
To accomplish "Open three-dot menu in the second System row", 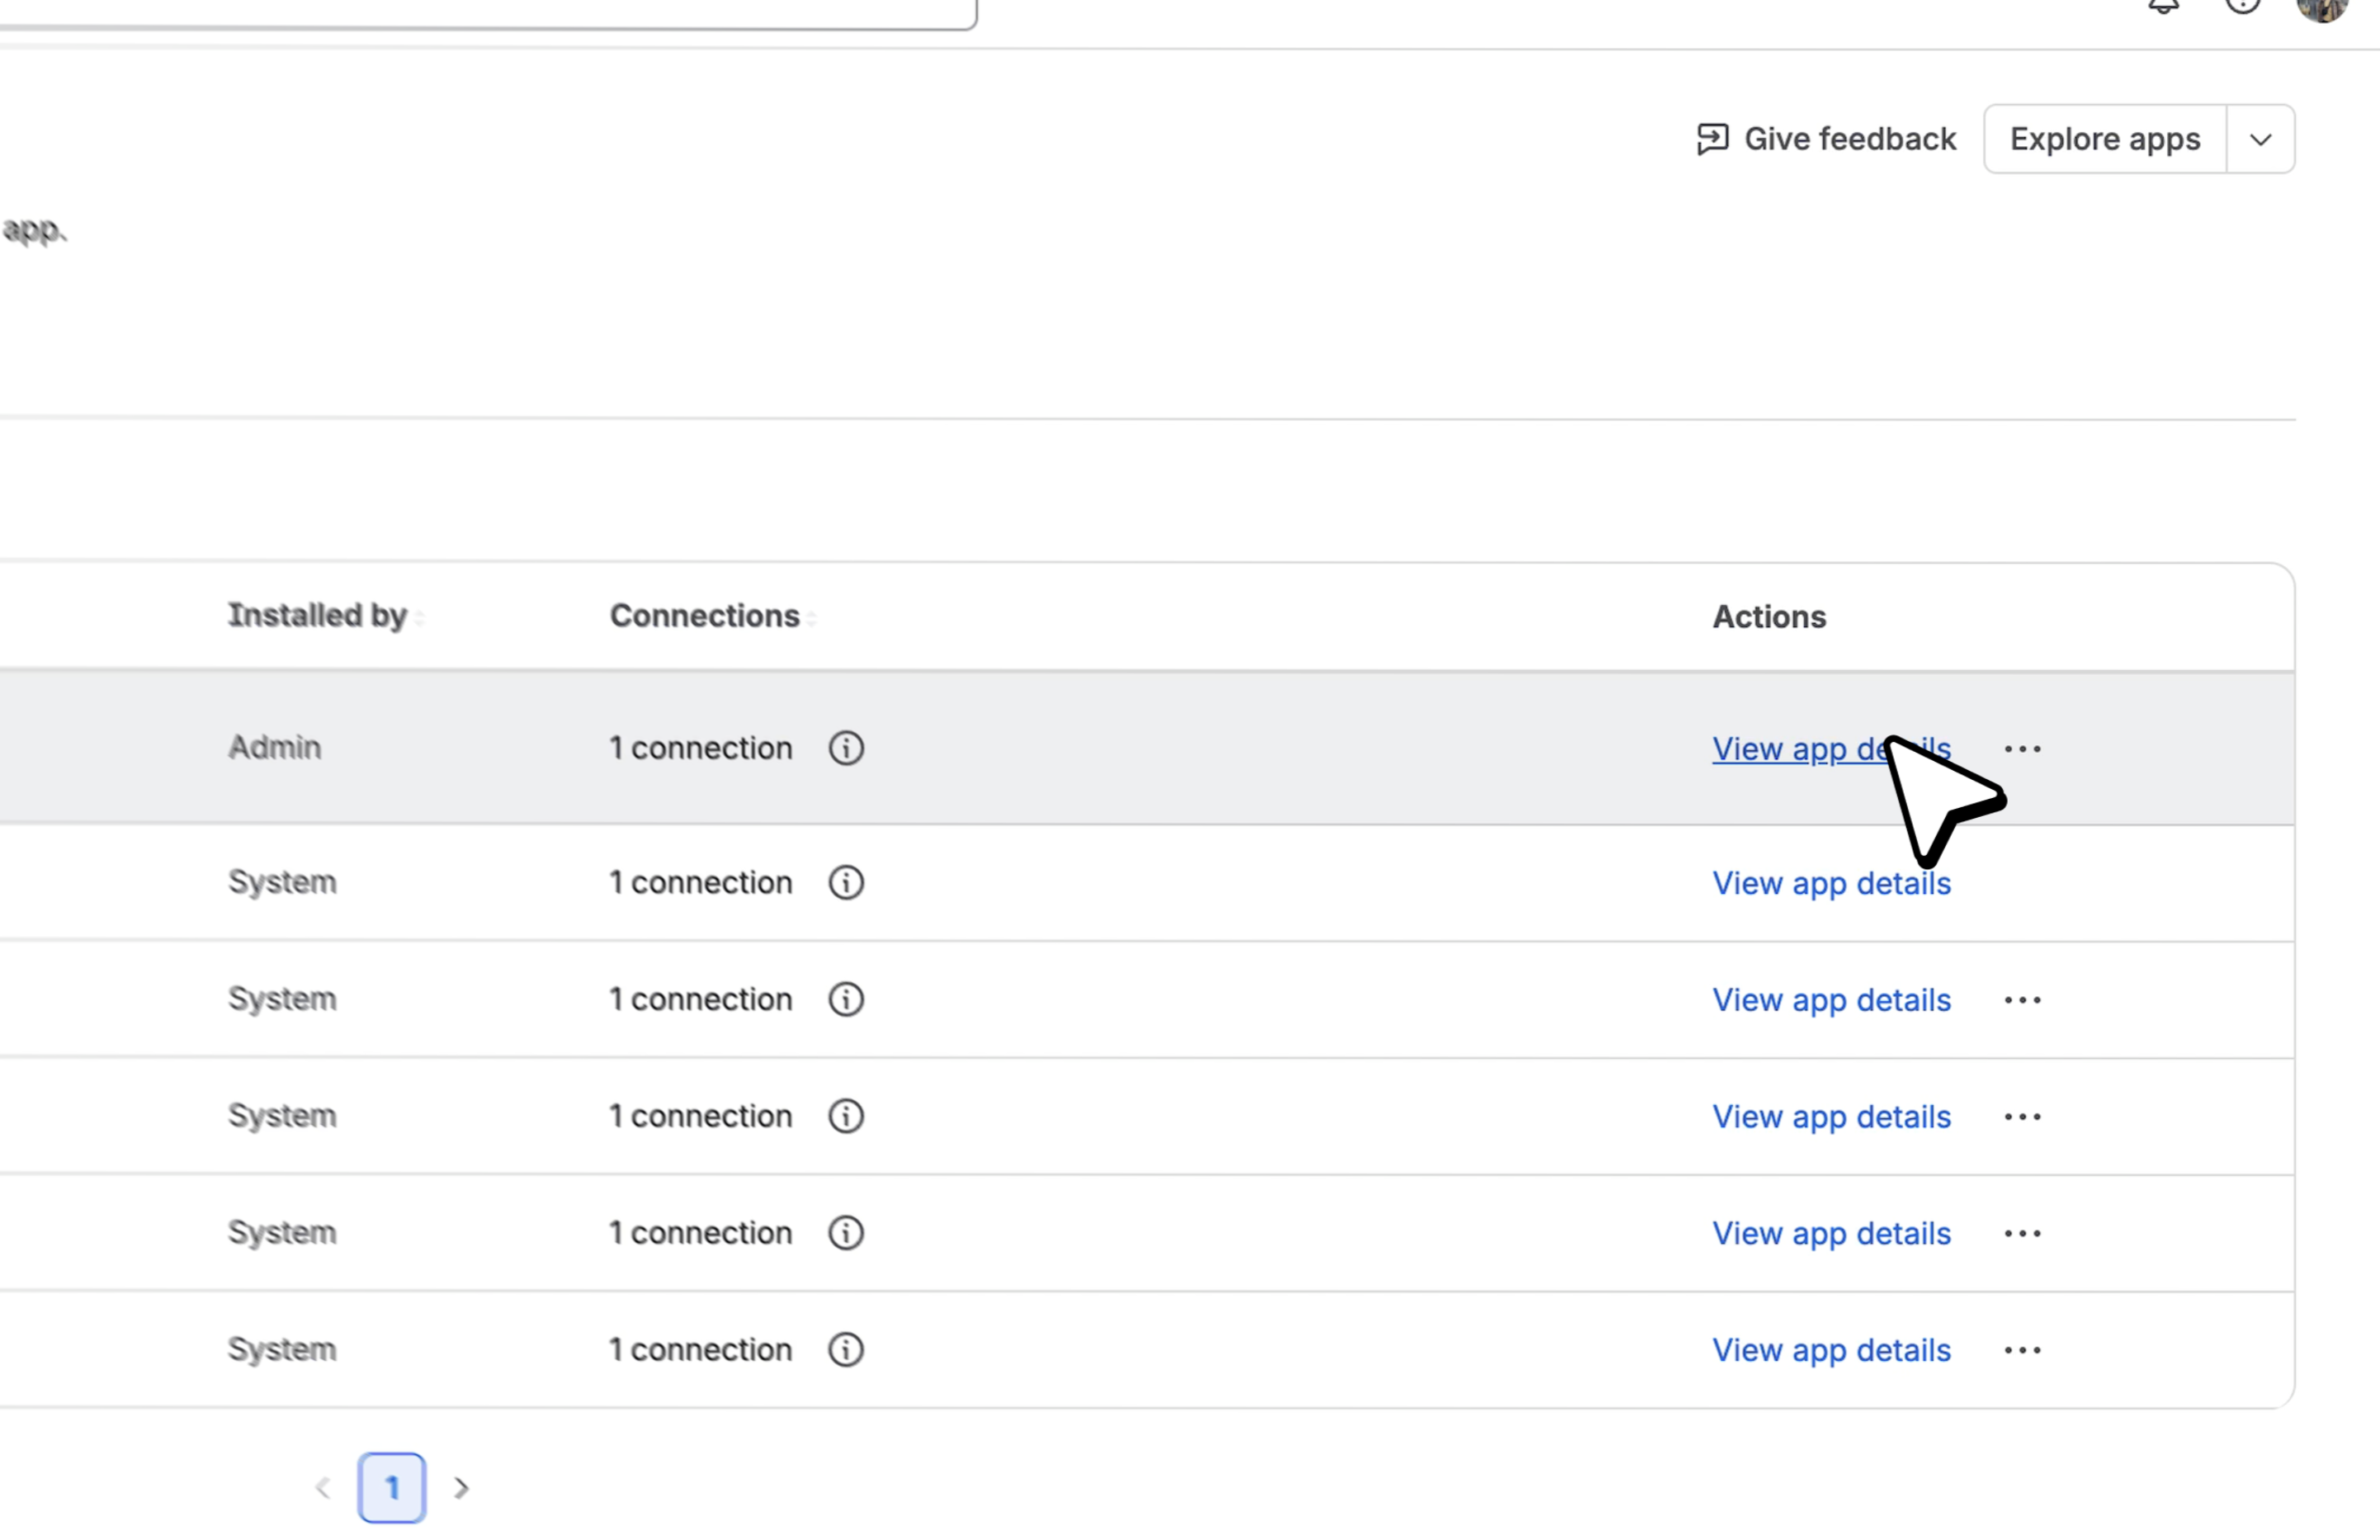I will pos(2022,1000).
